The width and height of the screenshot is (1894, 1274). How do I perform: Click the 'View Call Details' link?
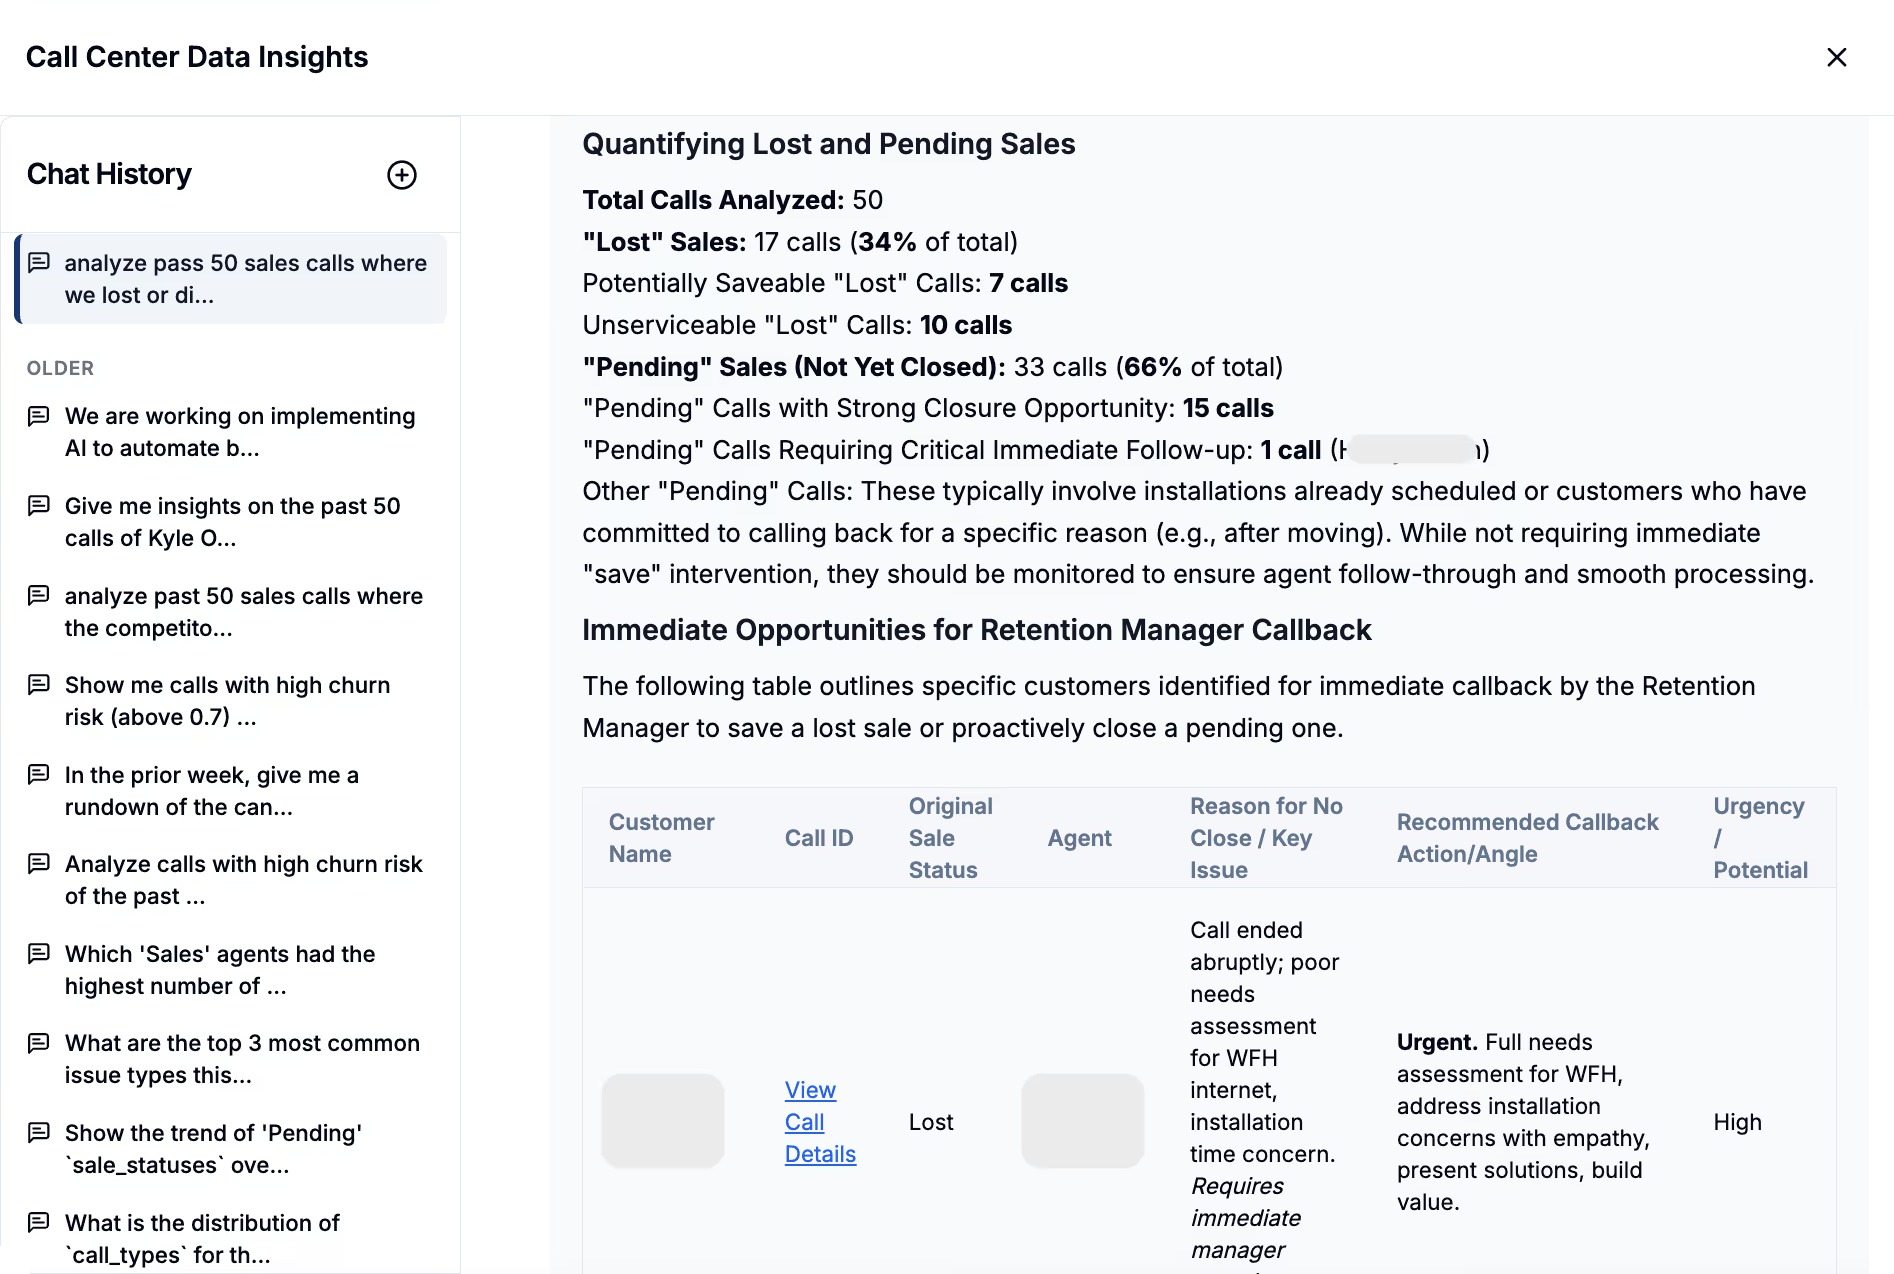(819, 1122)
